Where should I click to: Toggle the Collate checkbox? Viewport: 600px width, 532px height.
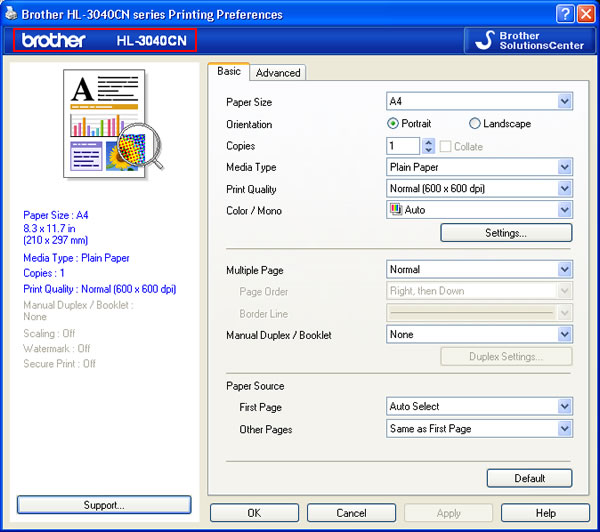click(445, 146)
